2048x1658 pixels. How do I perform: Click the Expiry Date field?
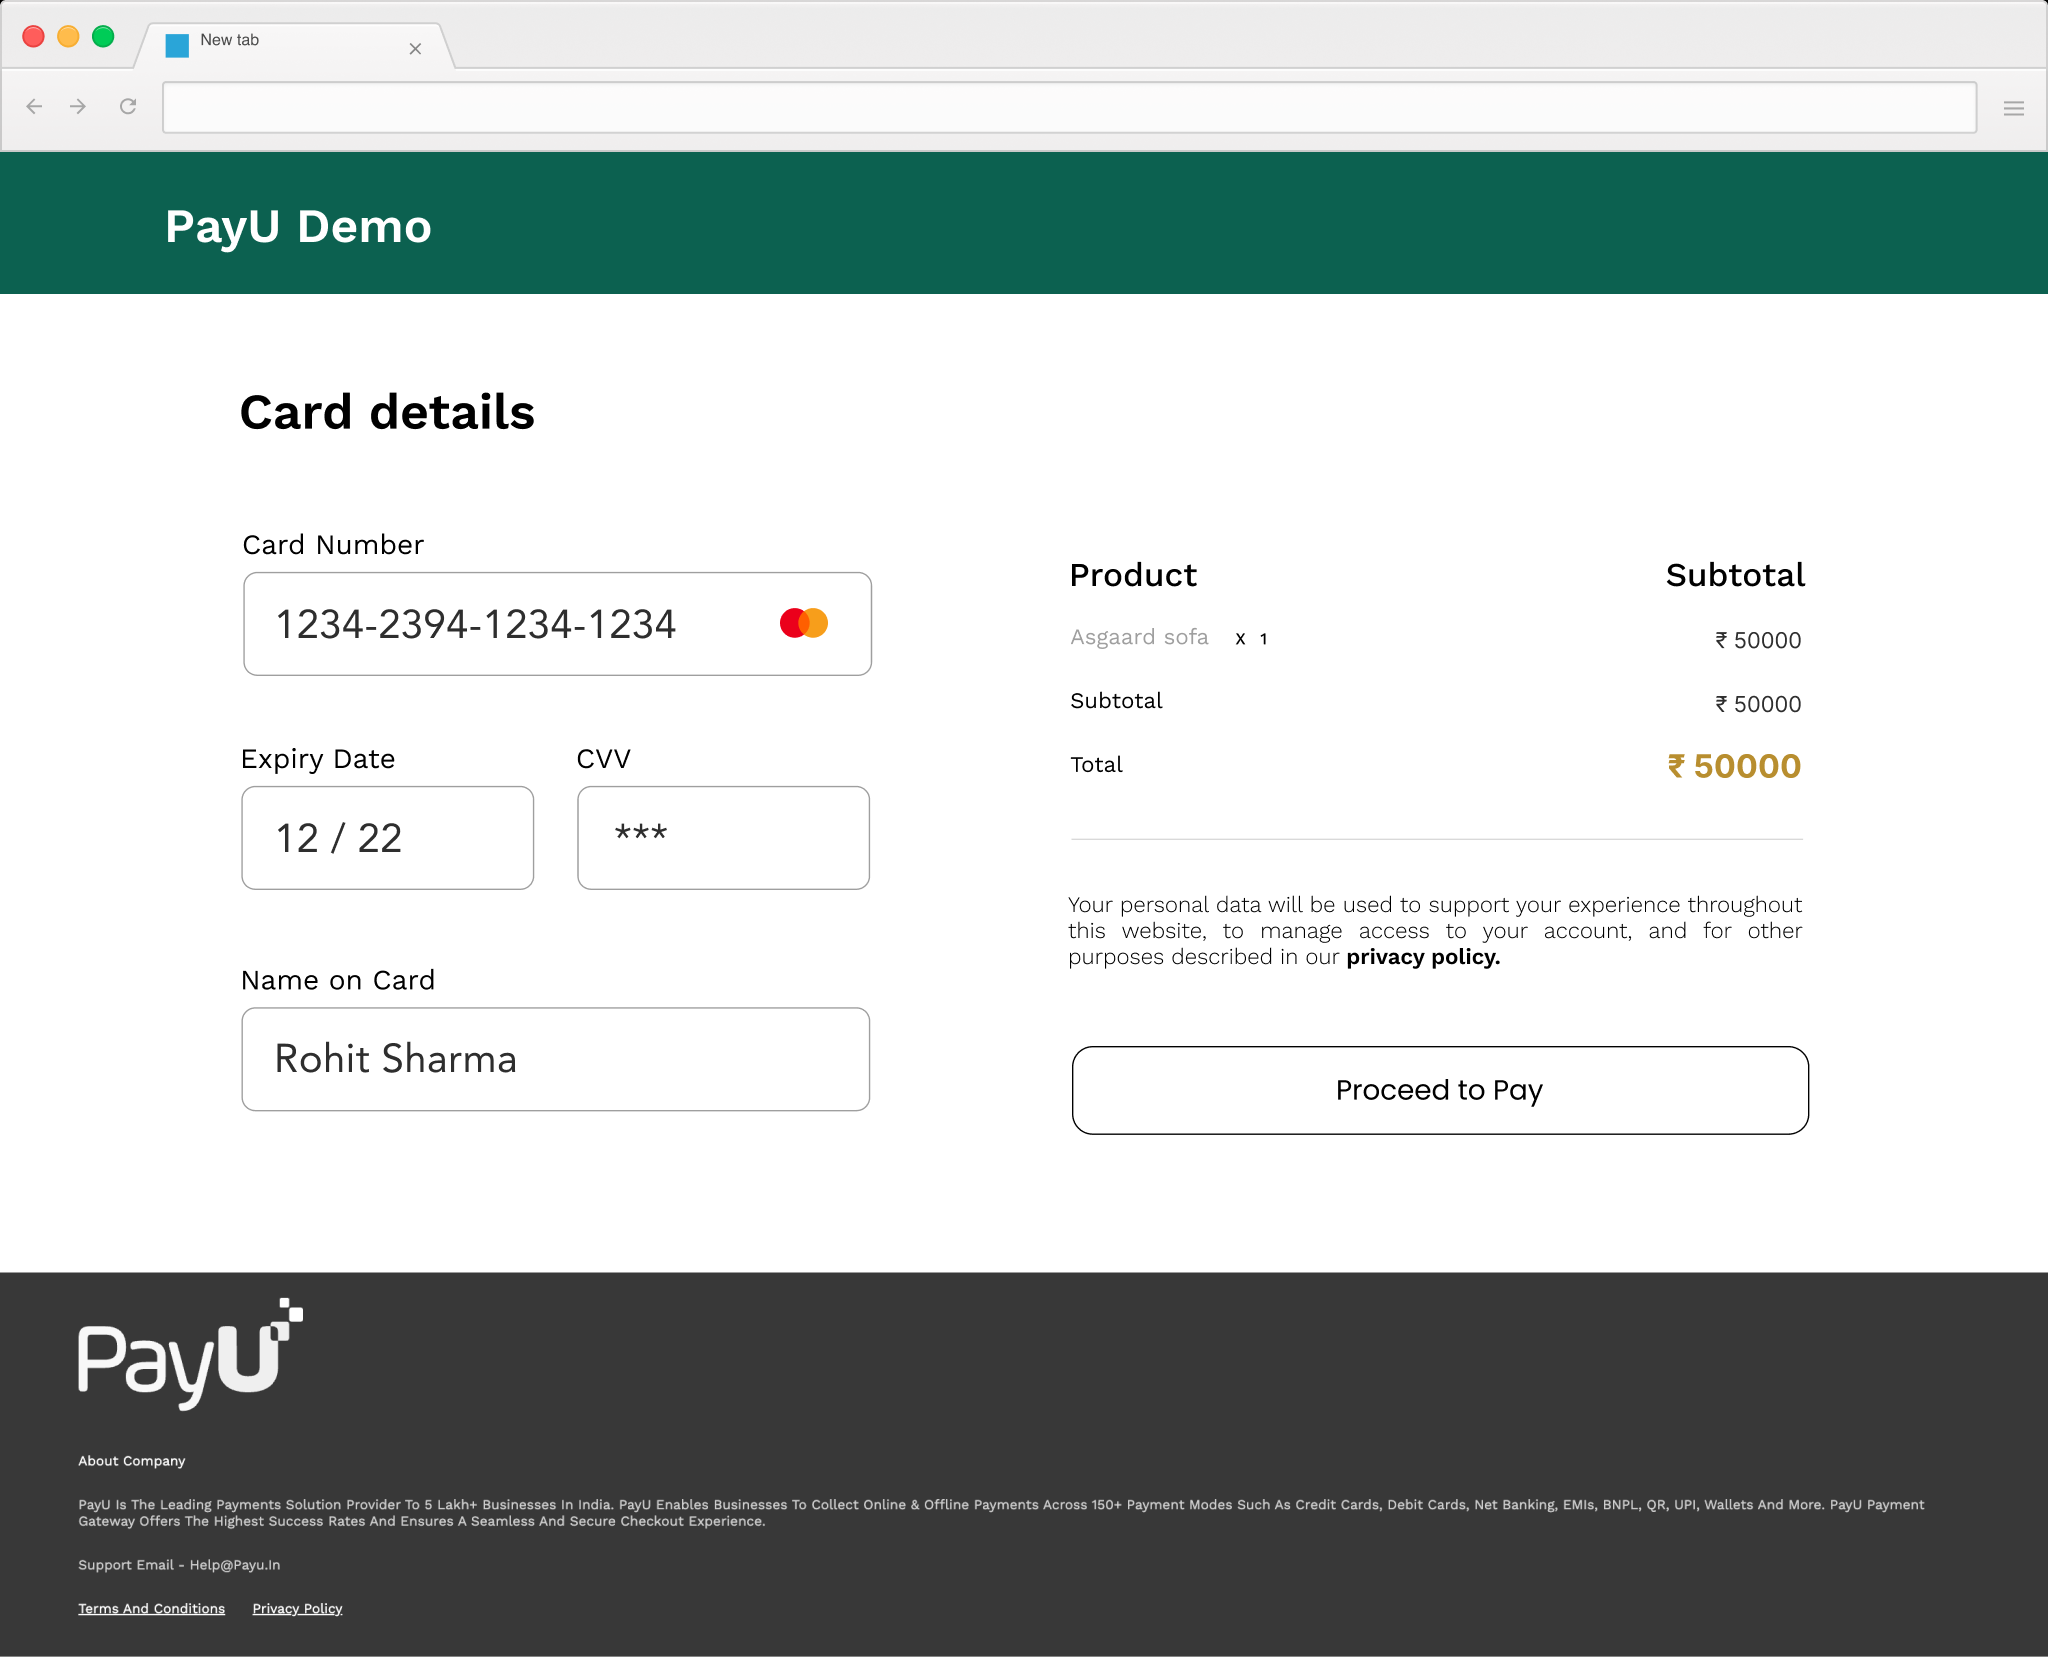click(387, 838)
